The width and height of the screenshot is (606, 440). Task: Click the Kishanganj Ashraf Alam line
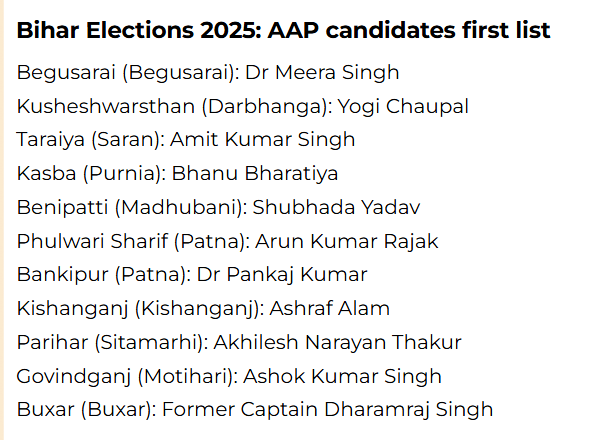tap(203, 309)
